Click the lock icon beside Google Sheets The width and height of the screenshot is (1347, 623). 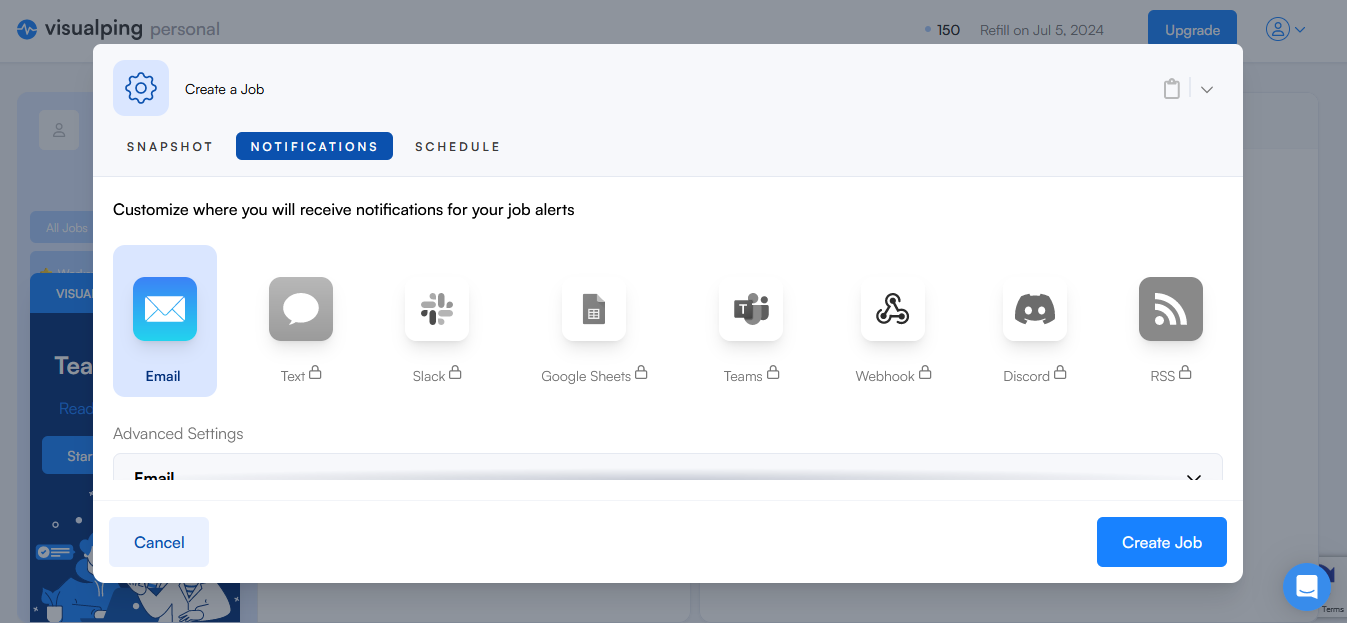(x=641, y=373)
